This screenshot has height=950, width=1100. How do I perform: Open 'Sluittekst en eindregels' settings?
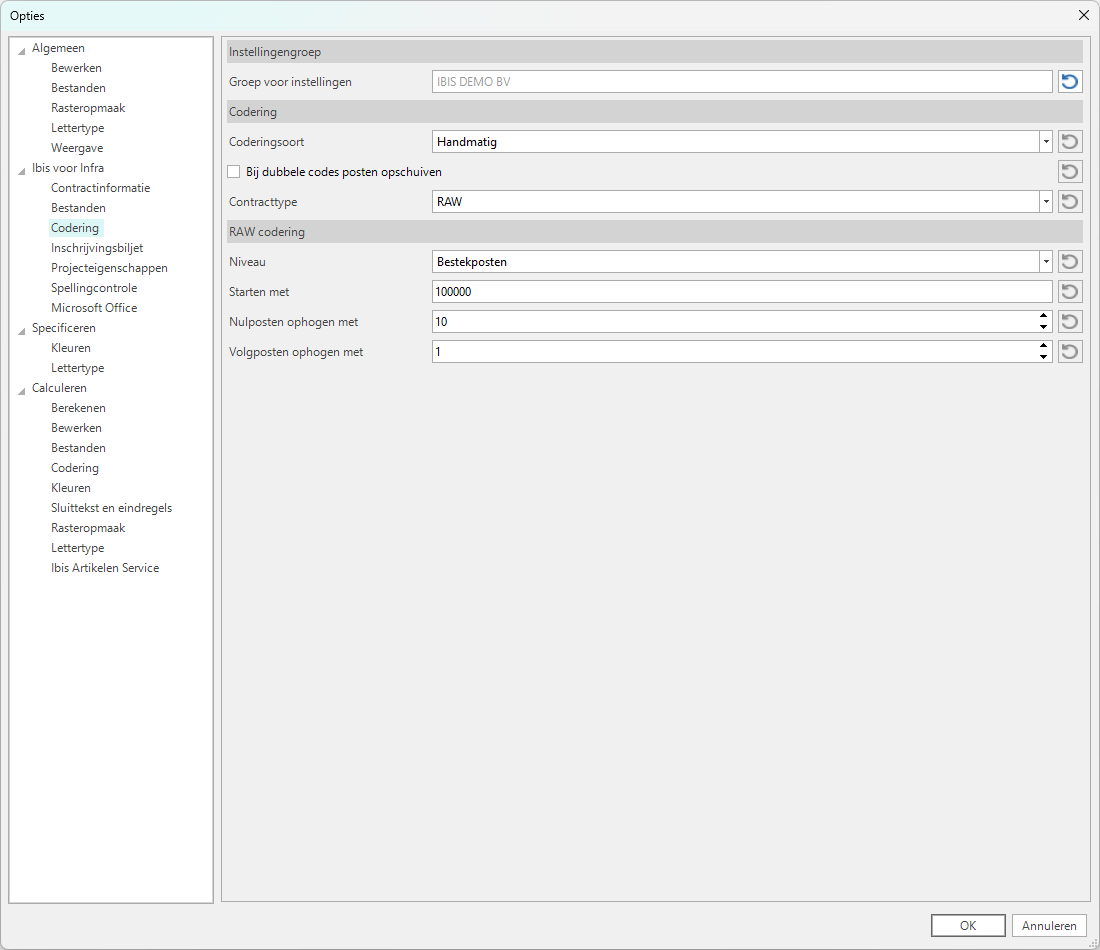coord(111,508)
